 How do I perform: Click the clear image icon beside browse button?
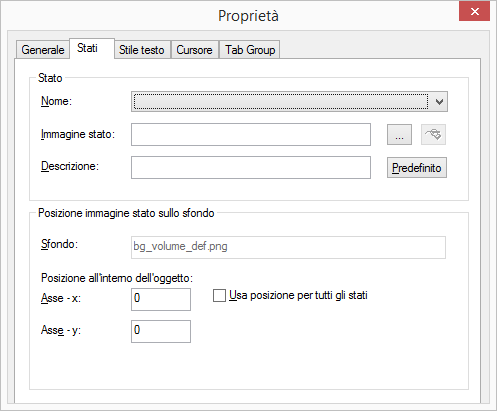433,135
